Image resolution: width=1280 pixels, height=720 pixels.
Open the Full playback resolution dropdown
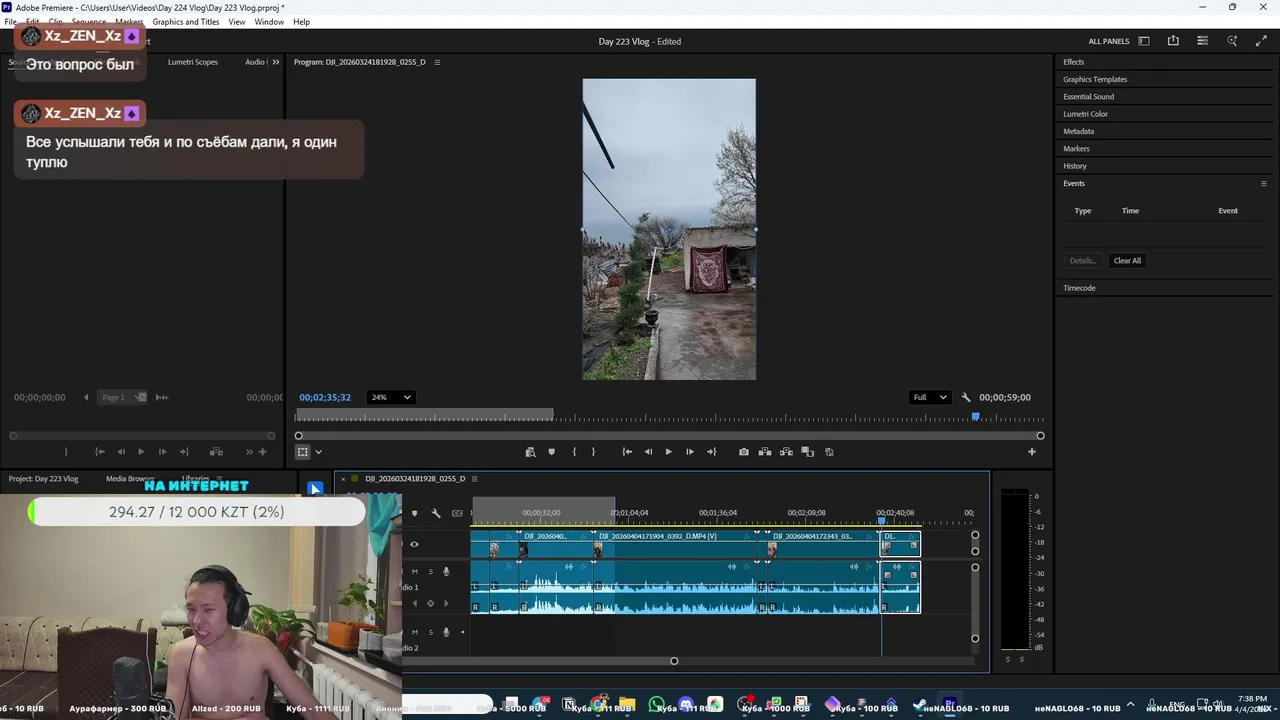(930, 397)
